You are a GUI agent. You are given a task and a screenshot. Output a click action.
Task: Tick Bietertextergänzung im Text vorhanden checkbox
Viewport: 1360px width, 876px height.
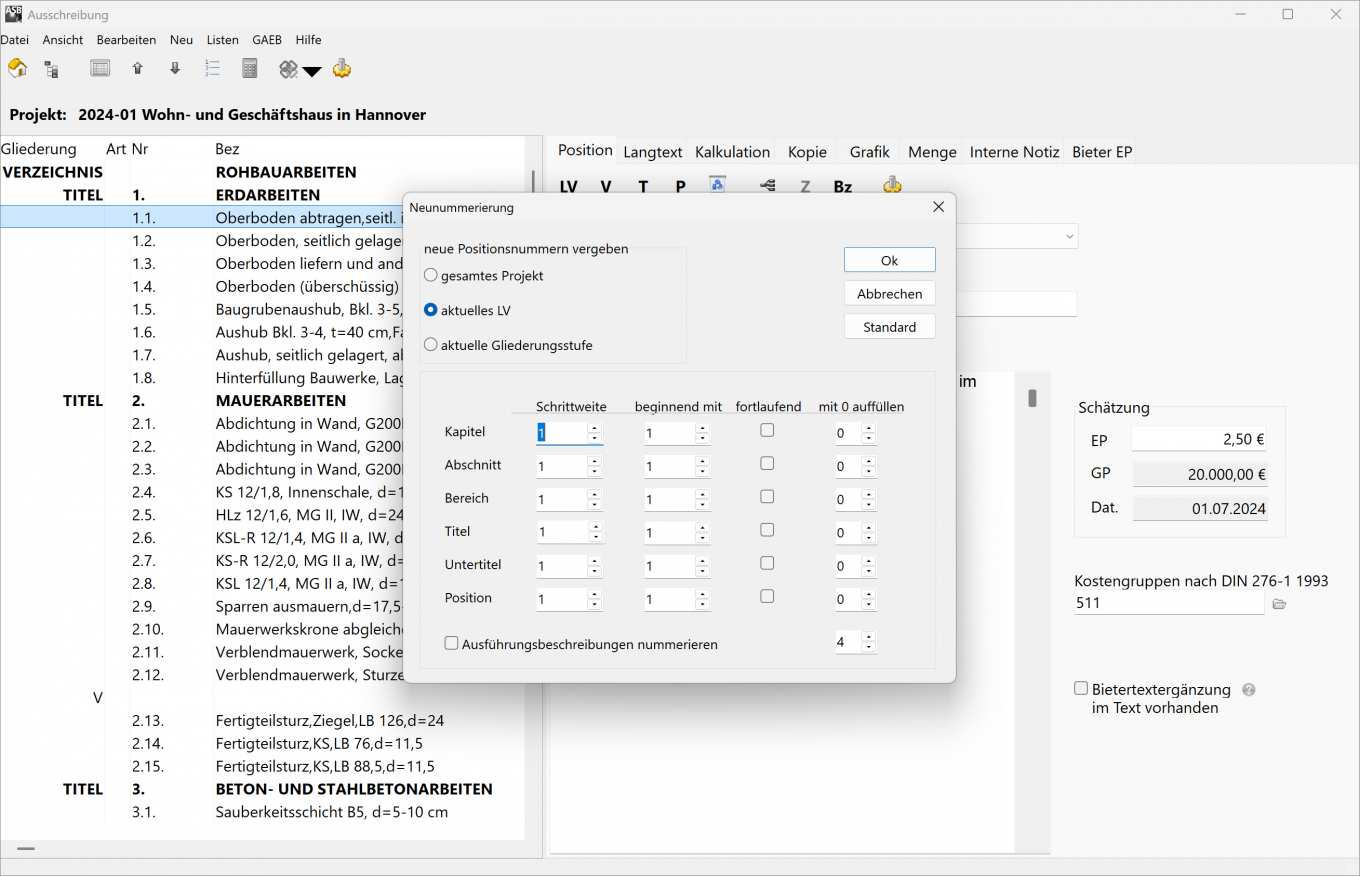(x=1081, y=688)
